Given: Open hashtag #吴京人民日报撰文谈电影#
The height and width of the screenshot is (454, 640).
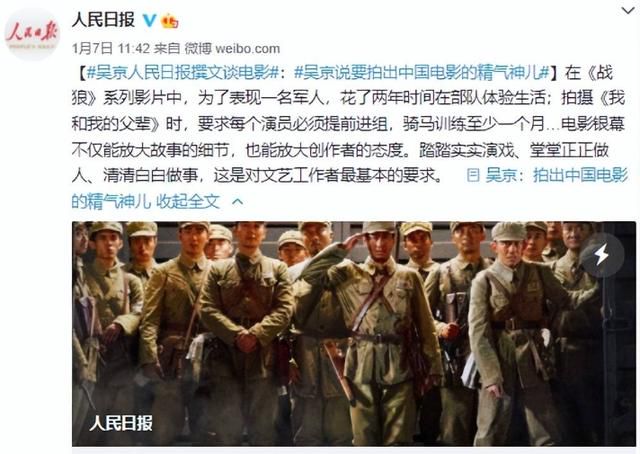Looking at the screenshot, I should (x=184, y=73).
